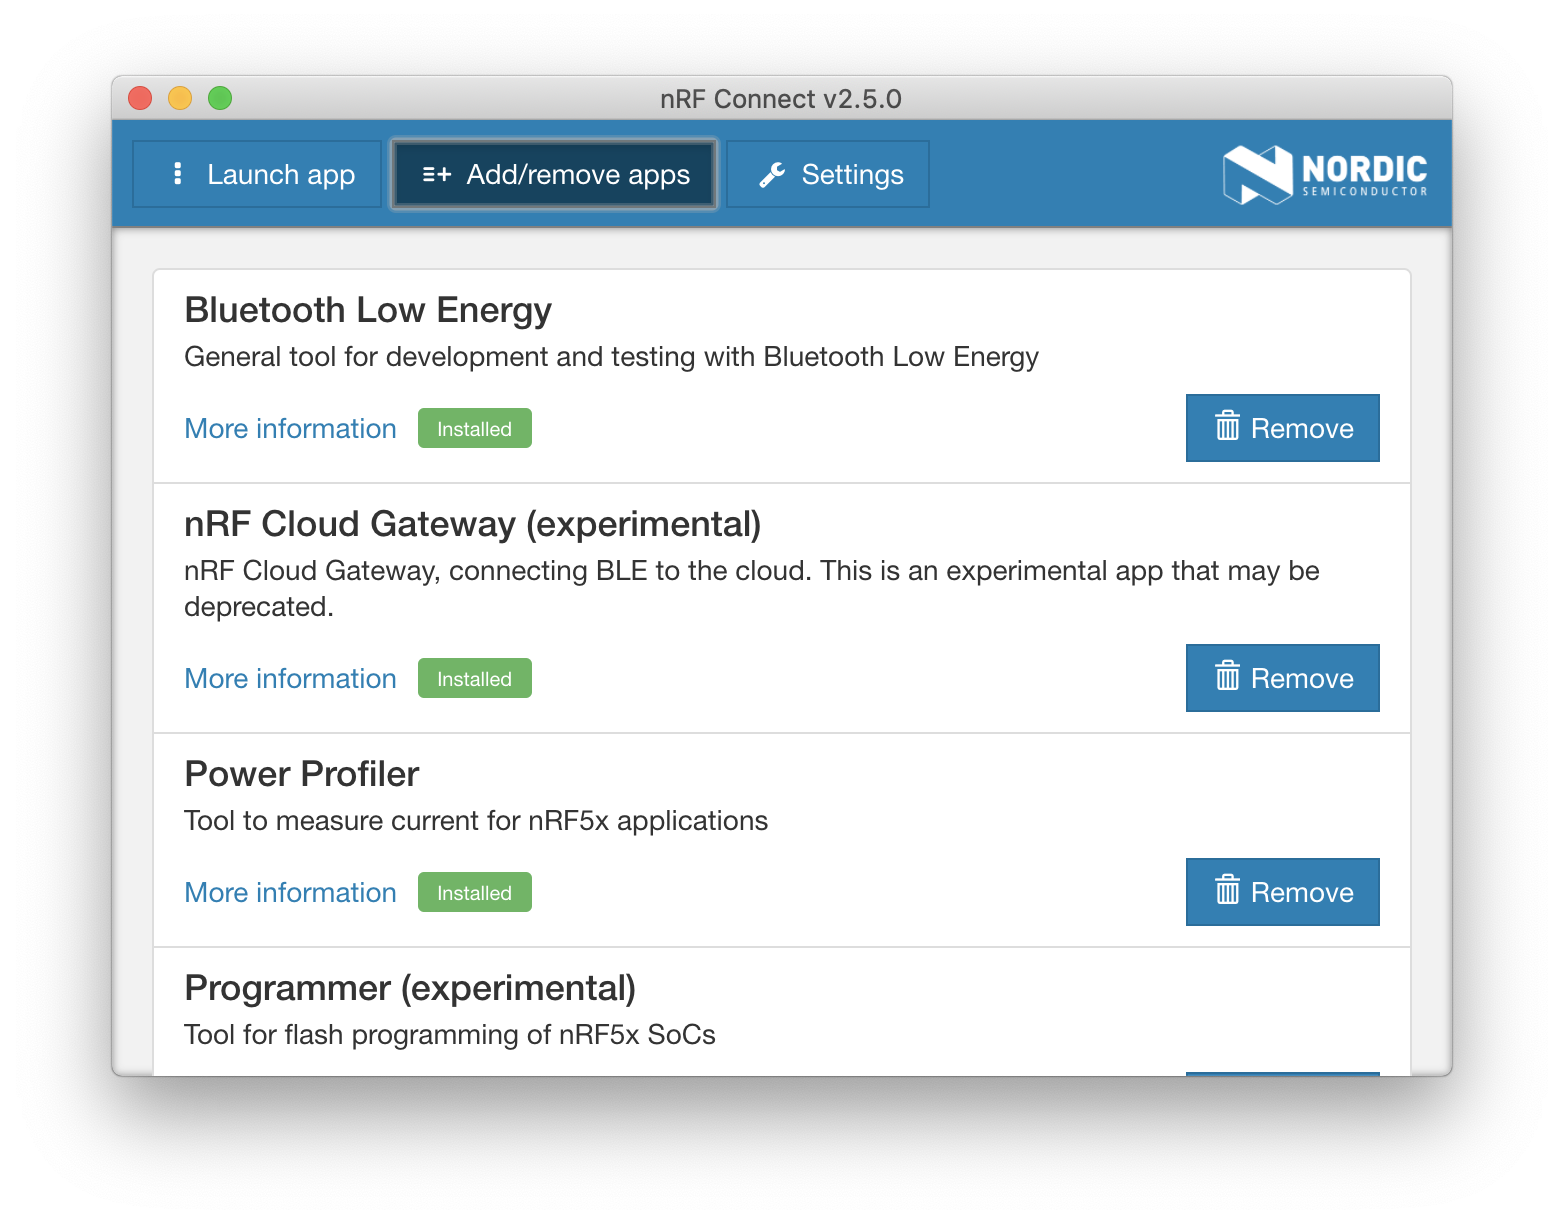Click the trash icon for nRF Cloud Gateway
The width and height of the screenshot is (1564, 1224).
click(1227, 677)
